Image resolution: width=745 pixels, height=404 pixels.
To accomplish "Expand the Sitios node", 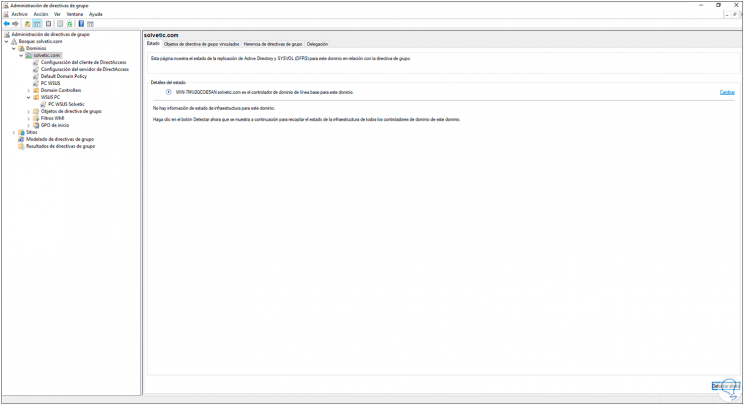I will 14,133.
